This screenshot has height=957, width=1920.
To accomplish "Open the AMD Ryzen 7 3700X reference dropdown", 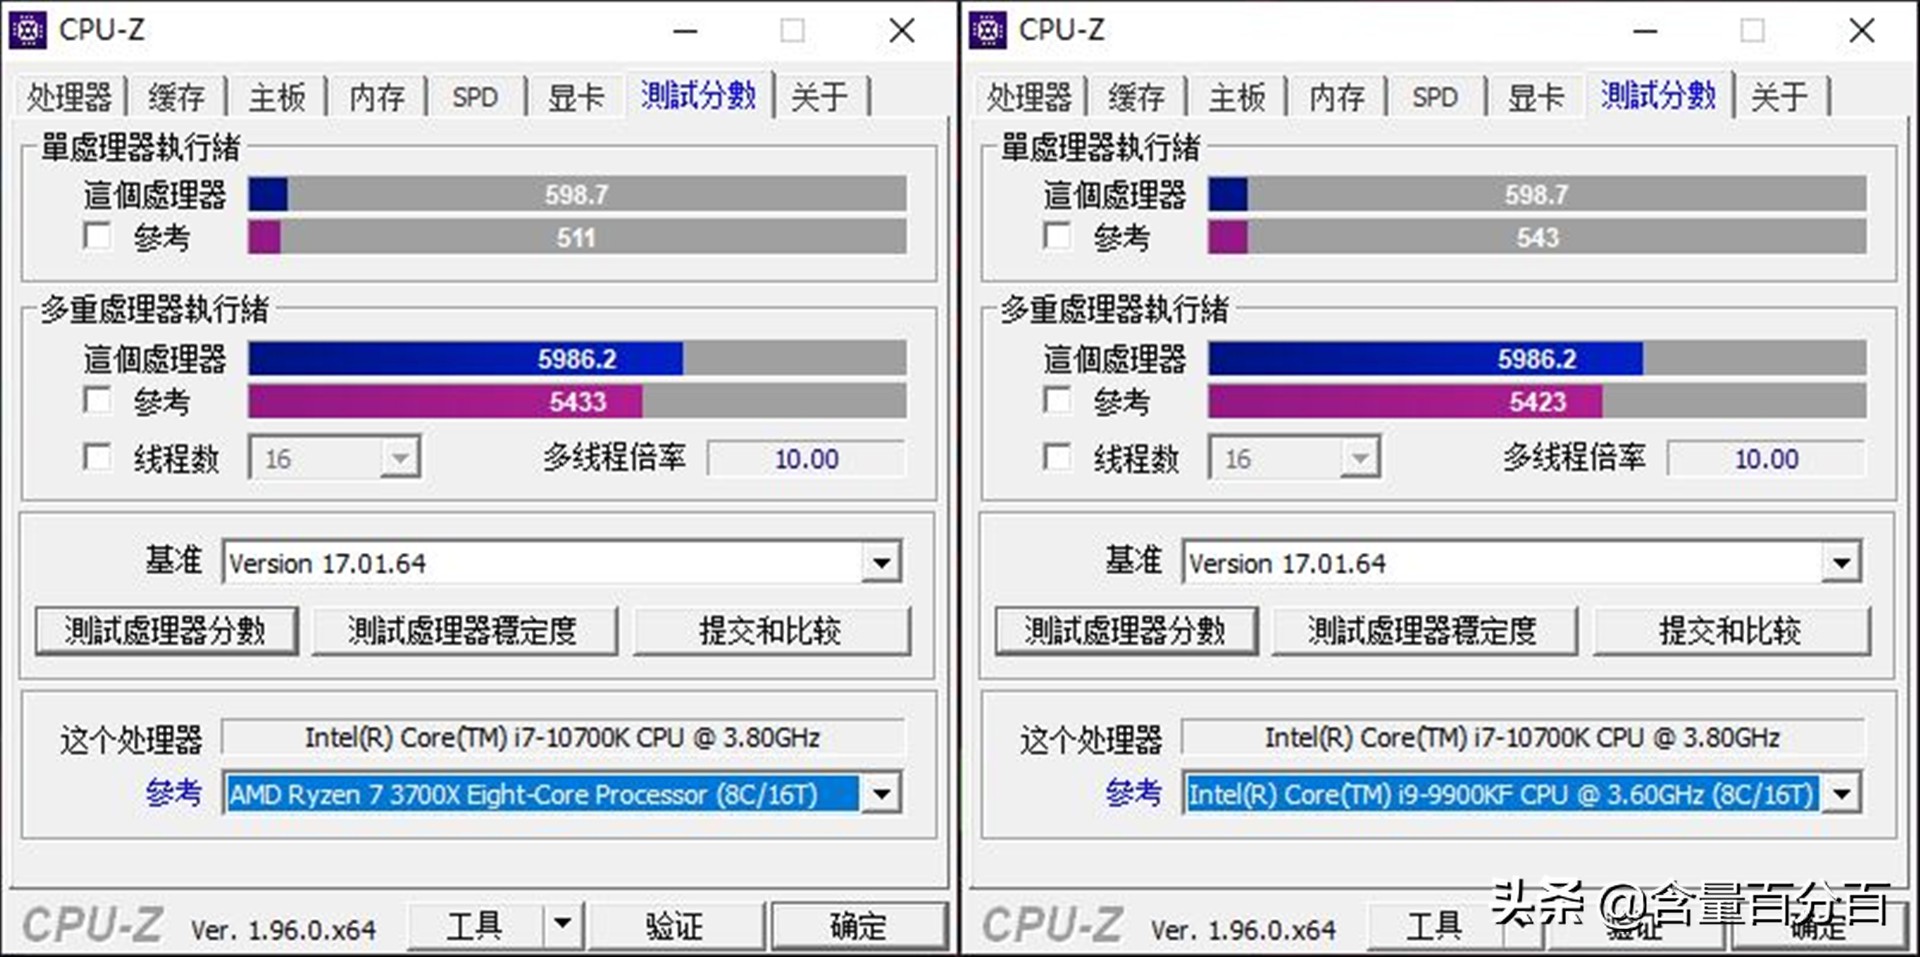I will 880,793.
